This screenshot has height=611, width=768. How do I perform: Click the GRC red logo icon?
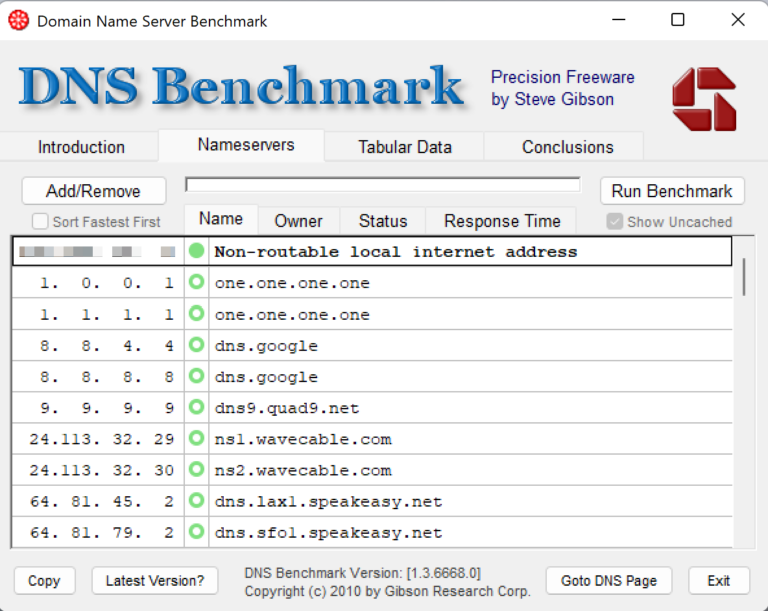tap(704, 99)
